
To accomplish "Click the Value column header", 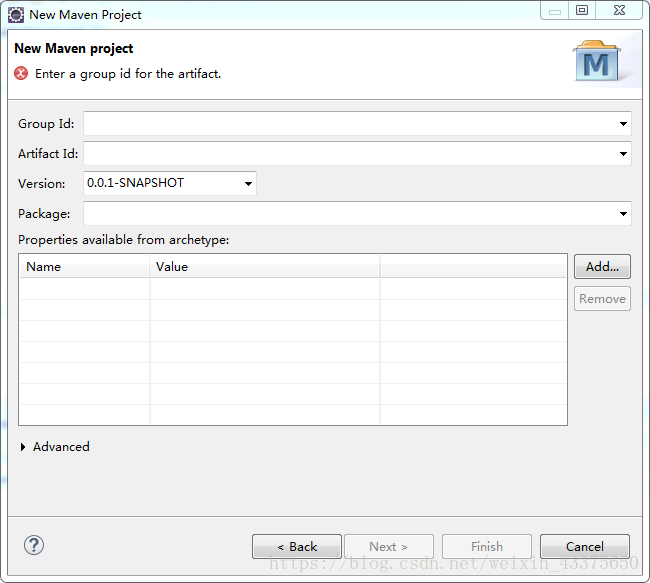I will coord(264,267).
